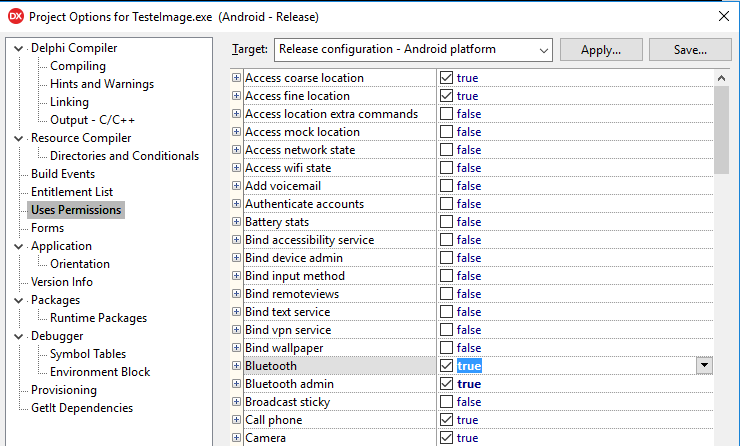Select Hints and Warnings tree item
Viewport: 740px width, 446px height.
(x=102, y=84)
